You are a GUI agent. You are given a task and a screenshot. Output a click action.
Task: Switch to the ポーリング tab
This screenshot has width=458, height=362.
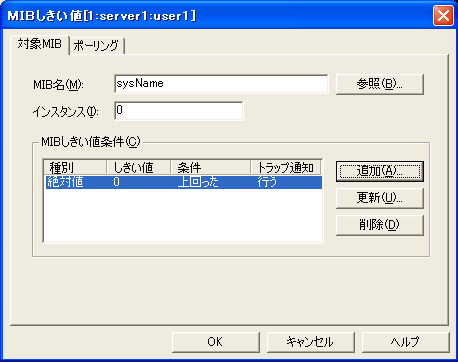tap(97, 46)
